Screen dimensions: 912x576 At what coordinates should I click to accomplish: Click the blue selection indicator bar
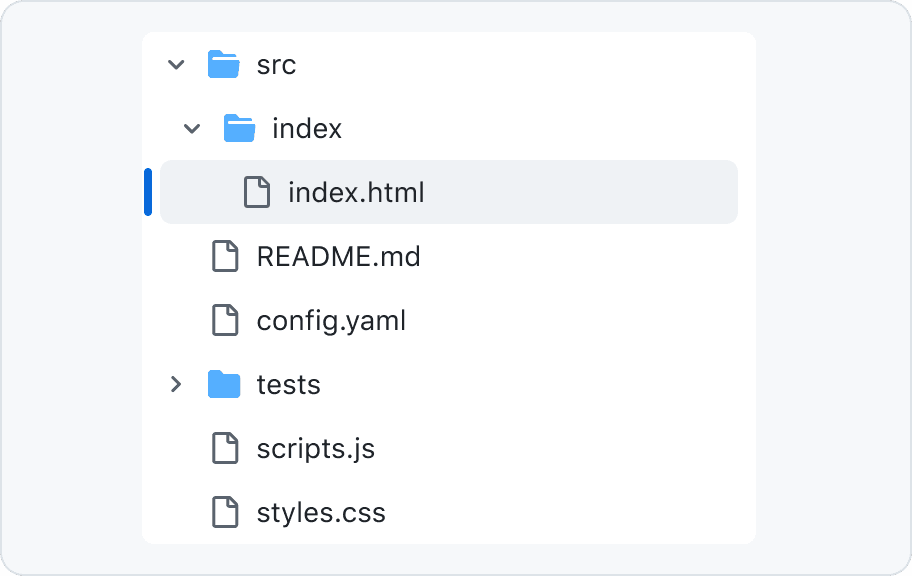pyautogui.click(x=148, y=192)
